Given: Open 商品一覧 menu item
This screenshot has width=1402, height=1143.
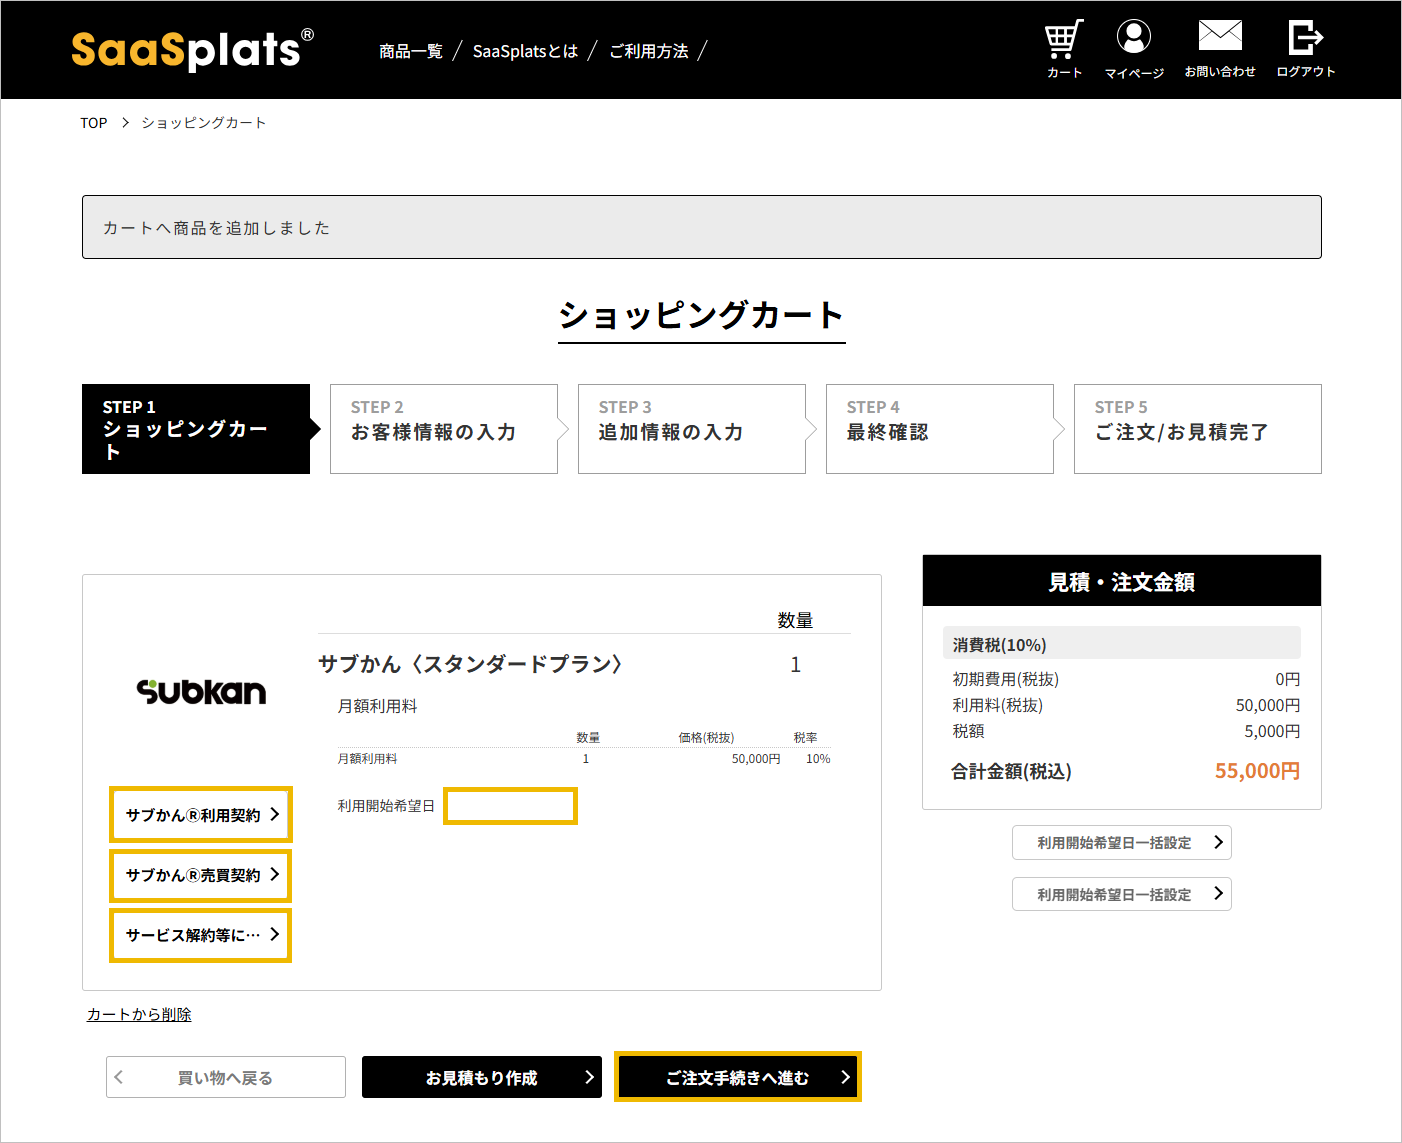Looking at the screenshot, I should click(411, 51).
